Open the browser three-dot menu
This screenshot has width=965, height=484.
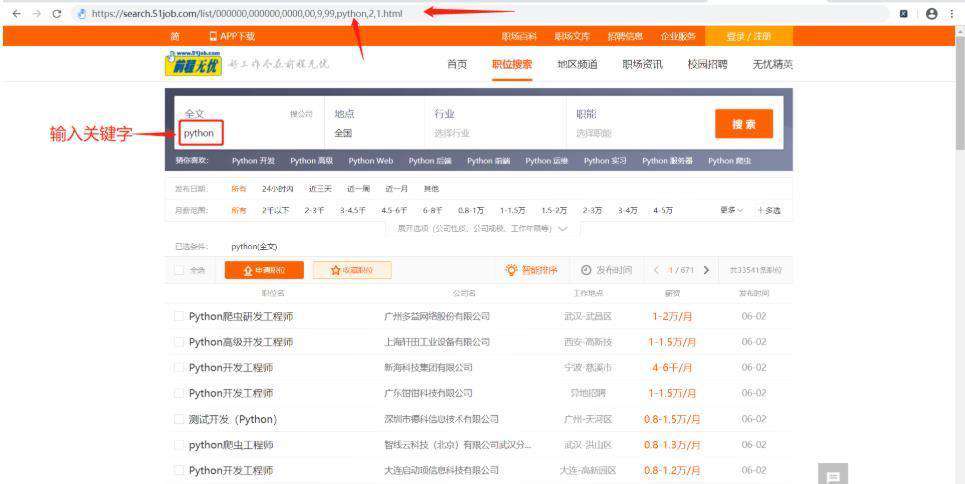click(952, 14)
